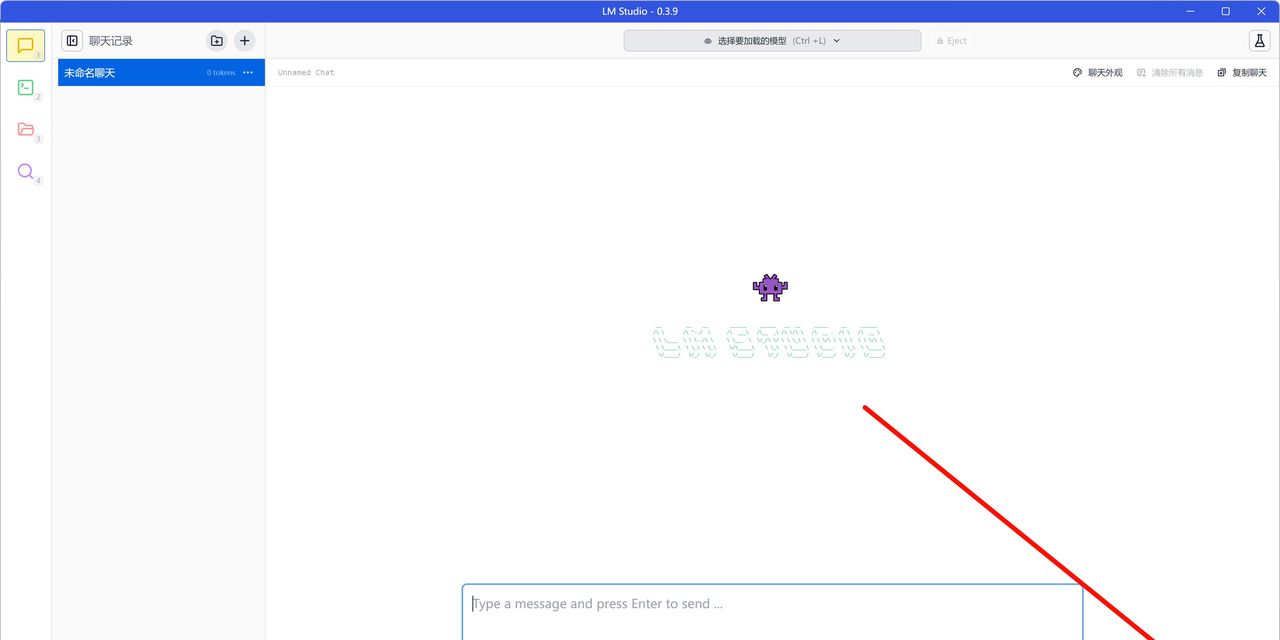Click the 聊天记录 header label

[x=111, y=41]
